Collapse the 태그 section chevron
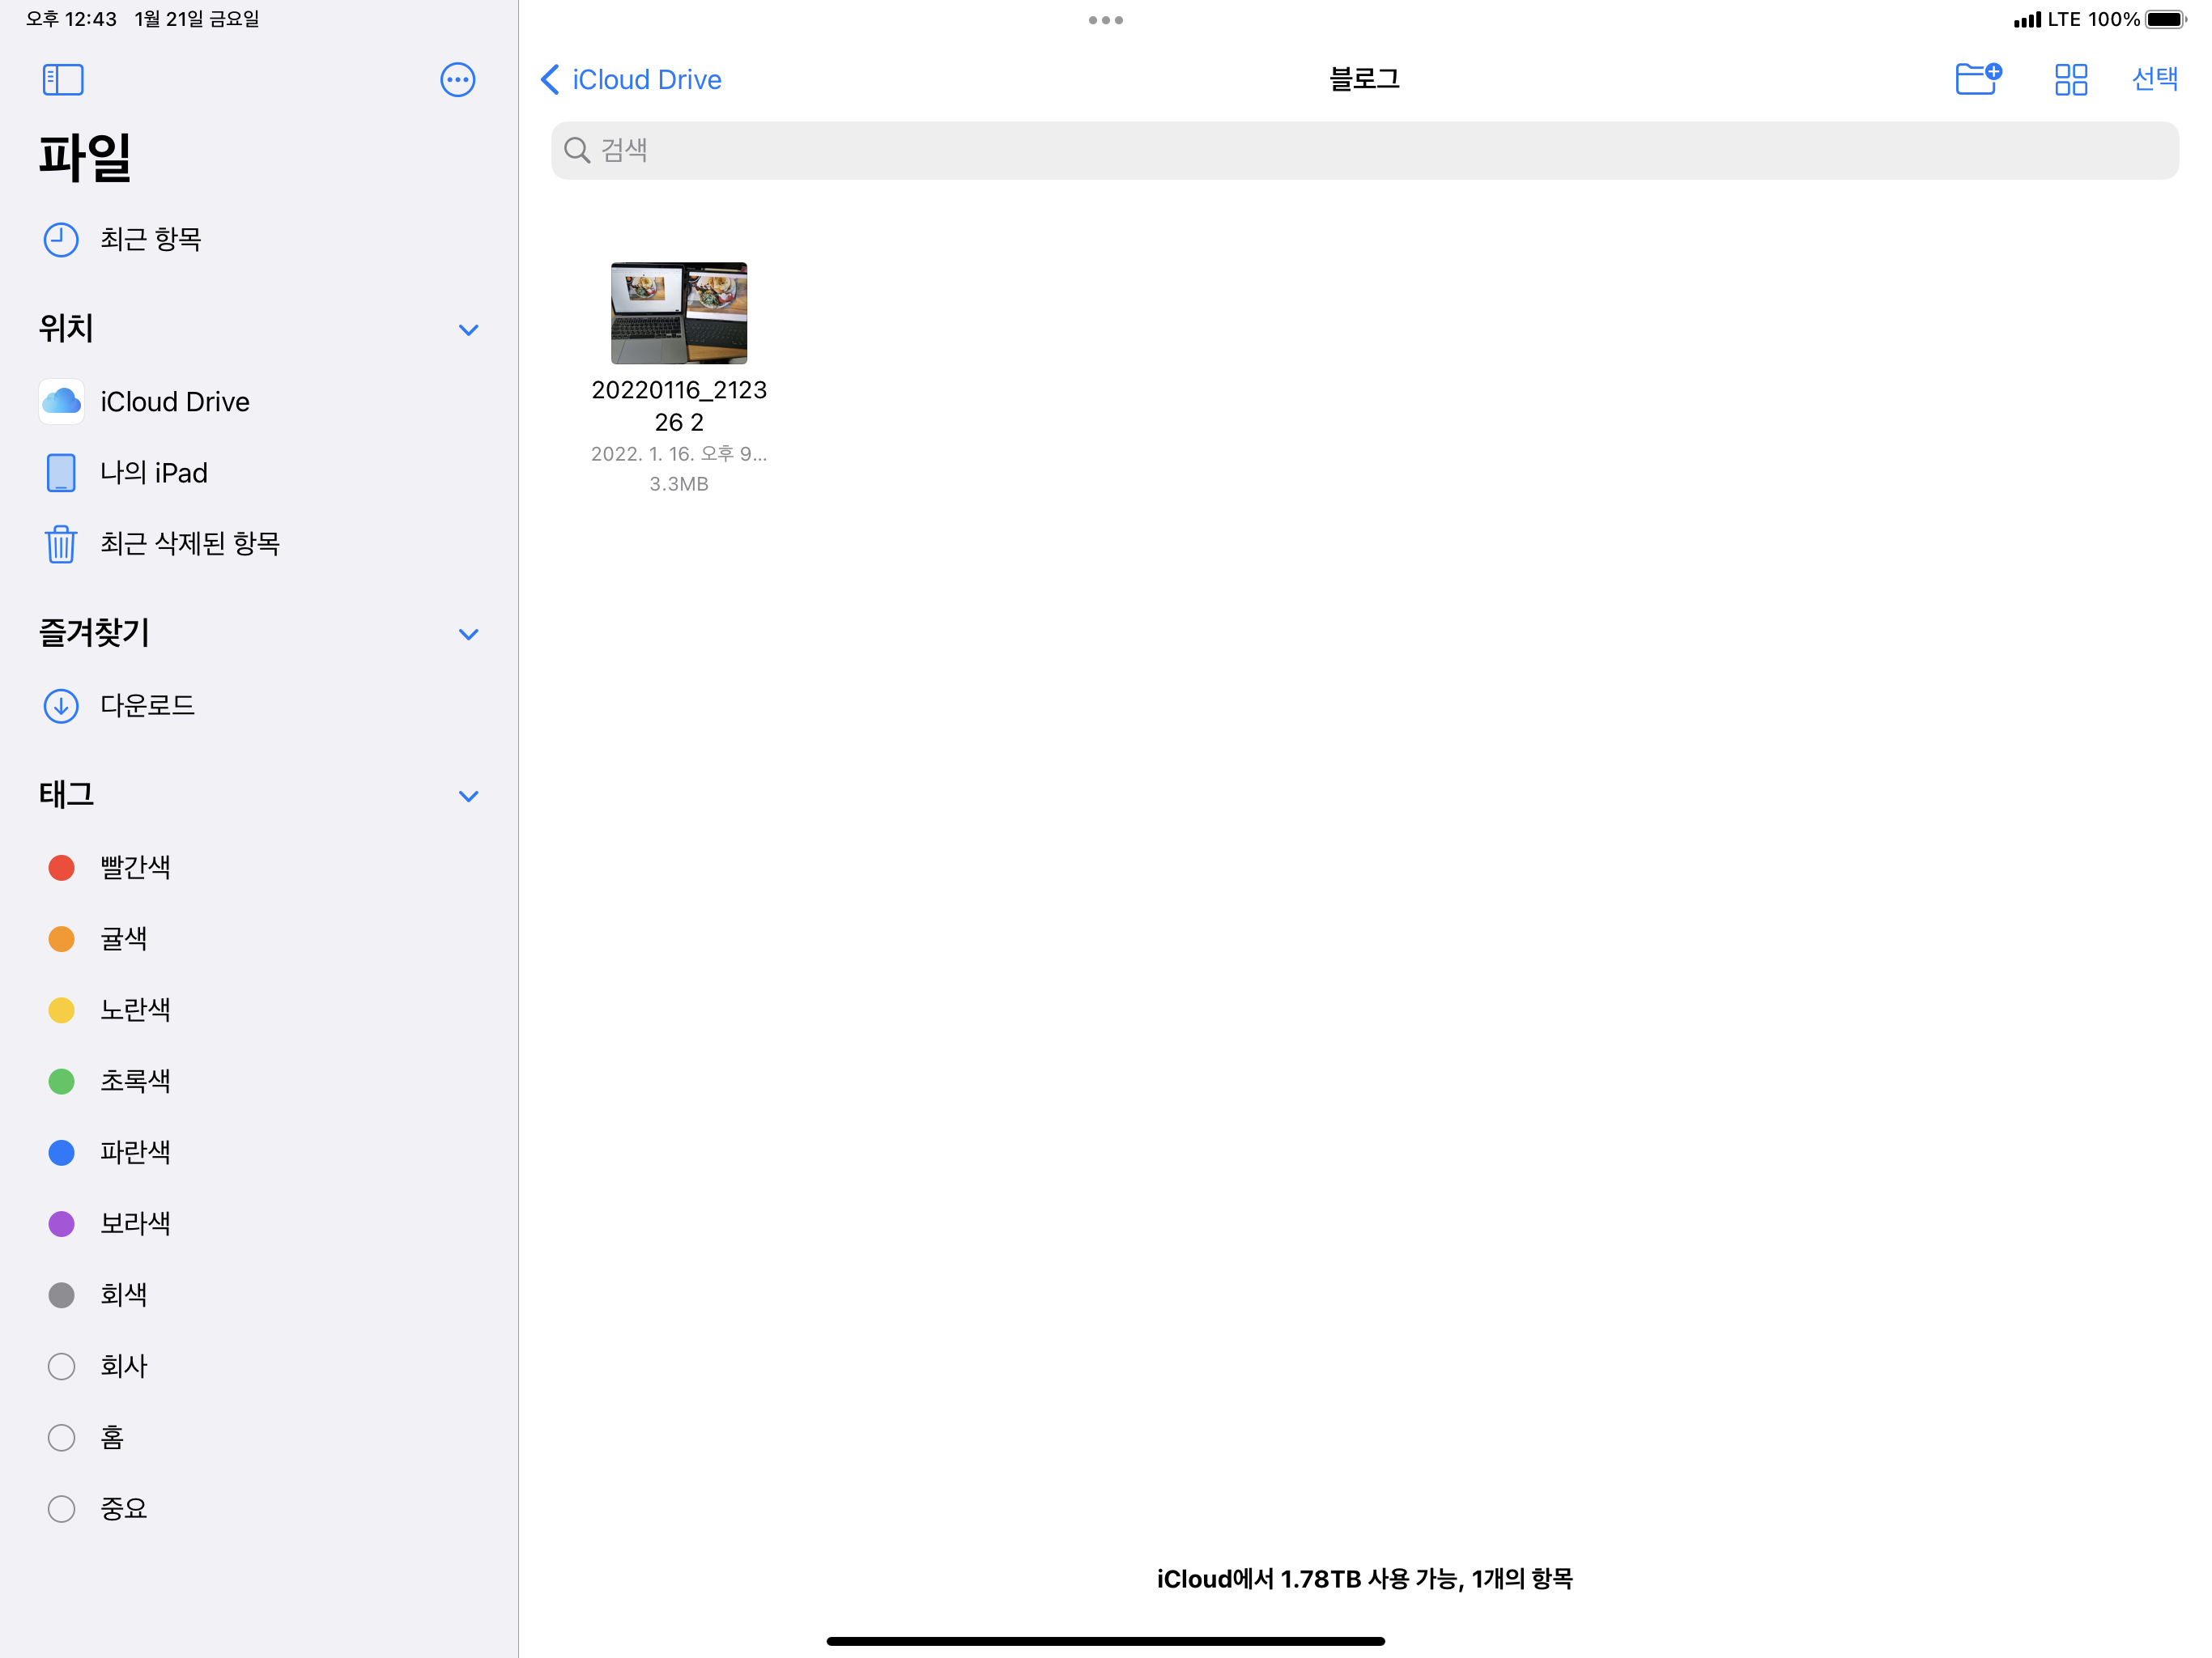Image resolution: width=2212 pixels, height=1658 pixels. pyautogui.click(x=468, y=796)
